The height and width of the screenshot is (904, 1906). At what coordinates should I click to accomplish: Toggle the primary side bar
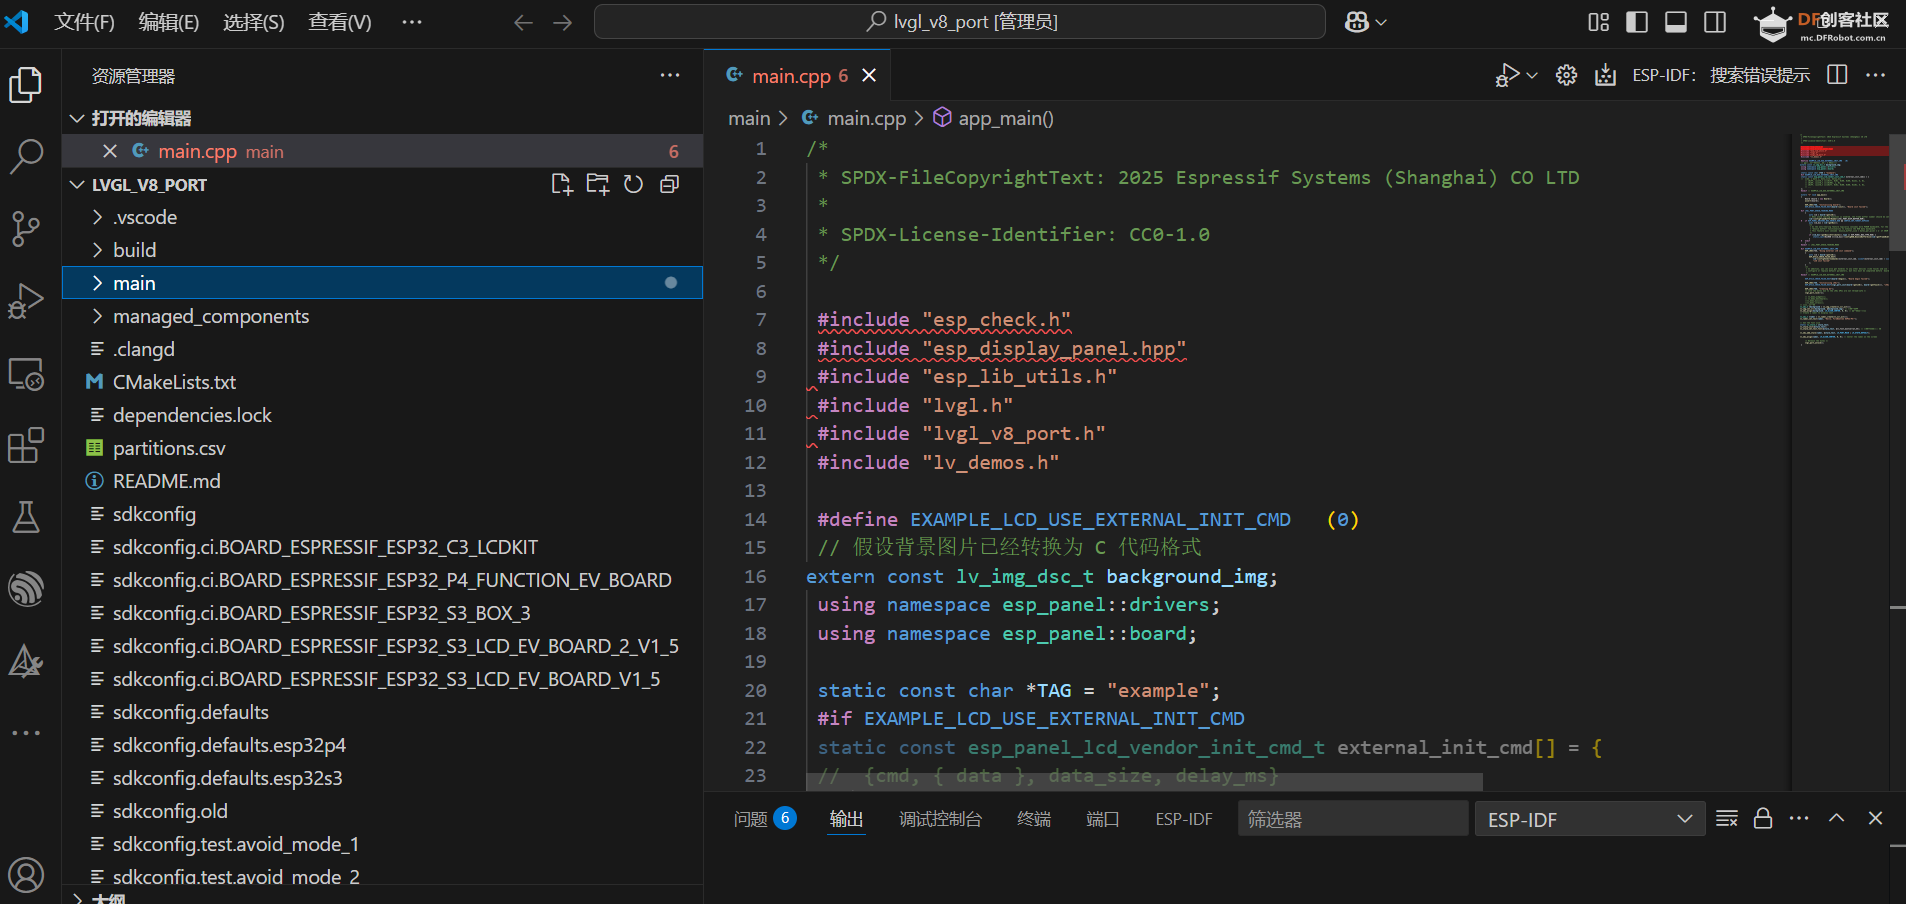click(x=1637, y=22)
